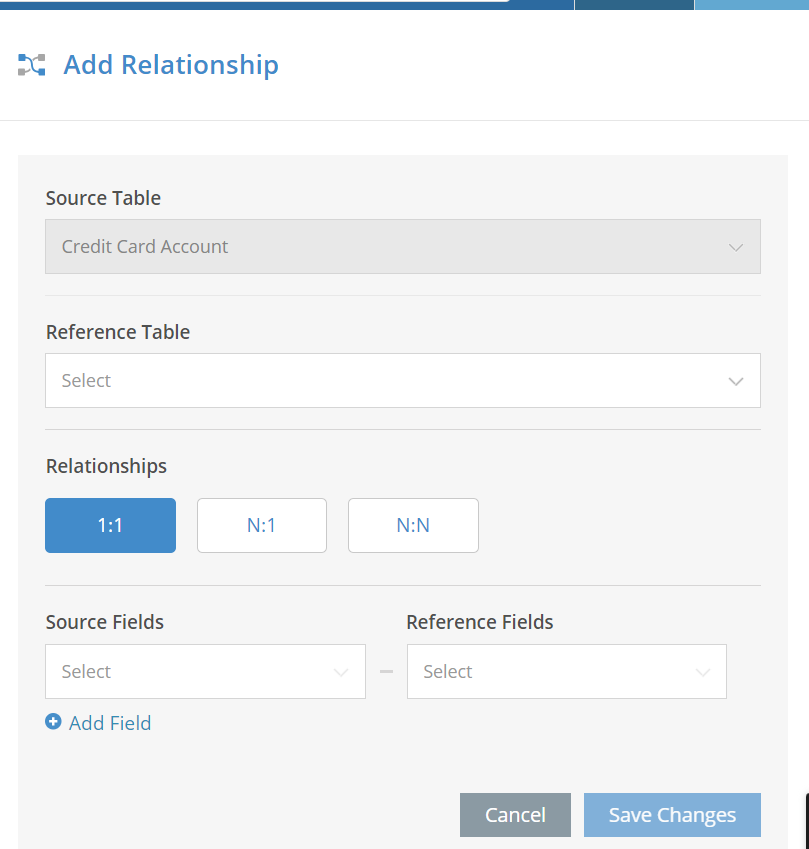The image size is (809, 849).
Task: Switch to the dark blue tab segment at top
Action: pos(634,4)
